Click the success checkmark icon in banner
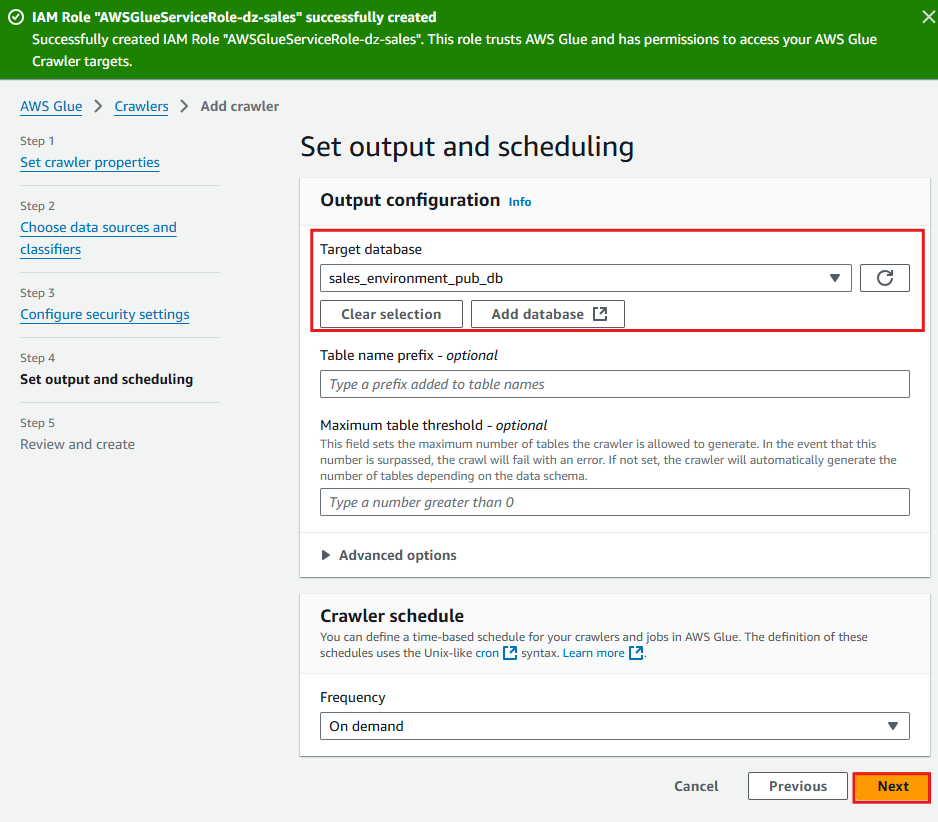 click(x=16, y=17)
